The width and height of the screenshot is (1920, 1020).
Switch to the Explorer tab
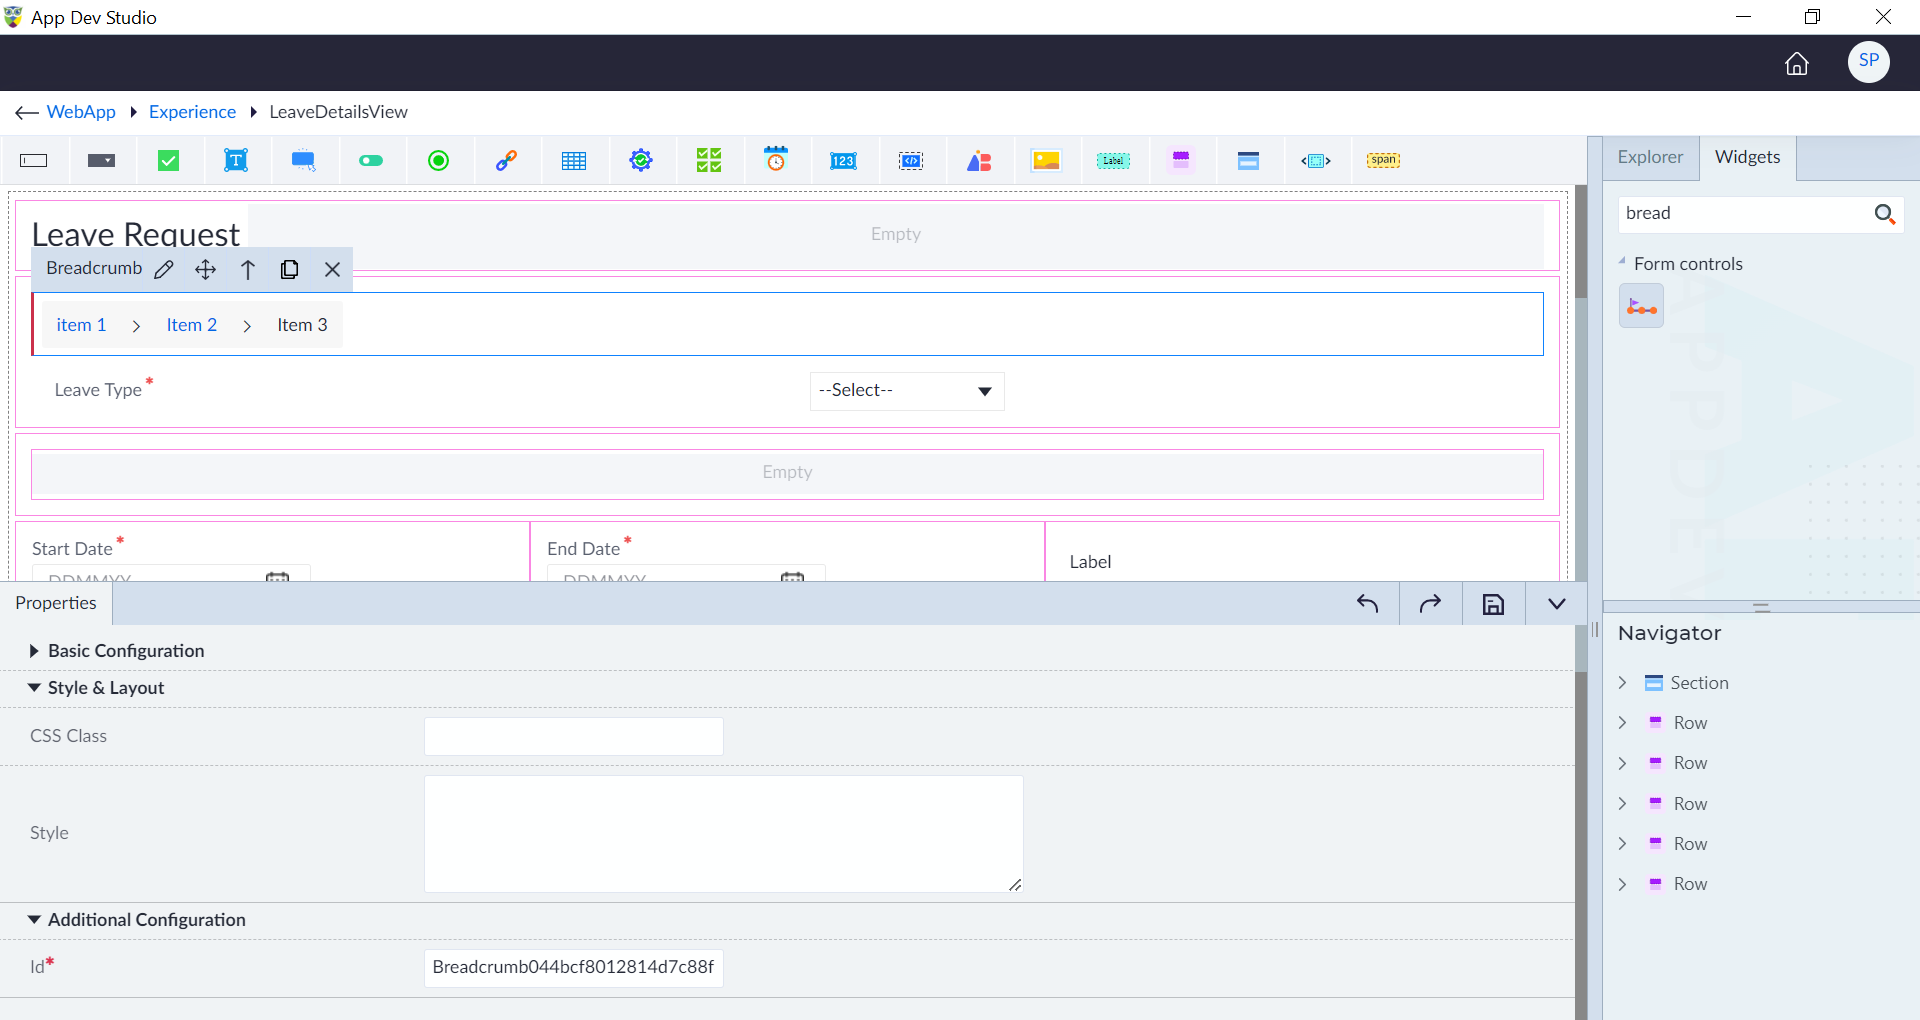pyautogui.click(x=1650, y=158)
